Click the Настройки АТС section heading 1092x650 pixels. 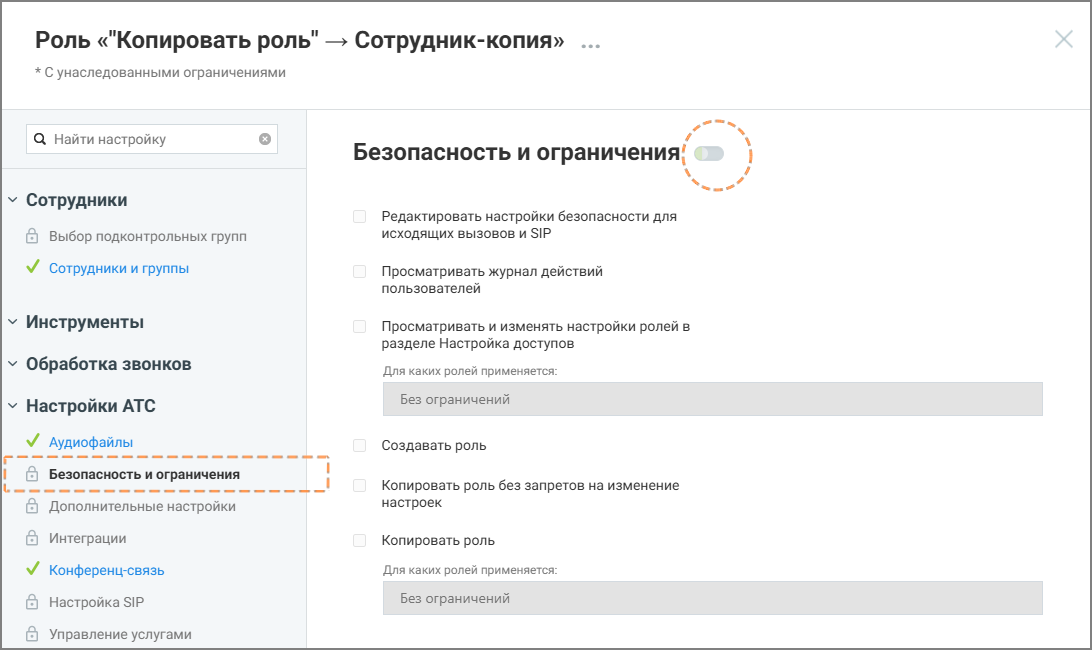(x=91, y=405)
